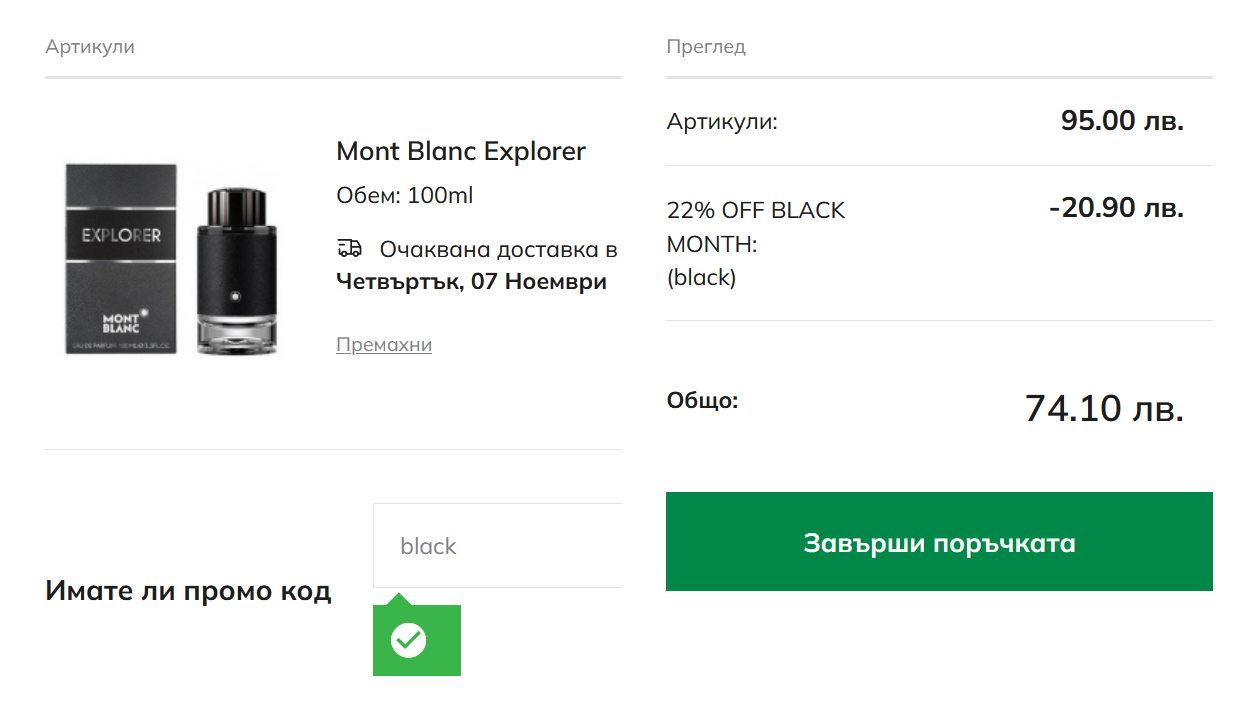Click the -20.90 лв. discount amount
This screenshot has width=1246, height=711.
[x=1116, y=208]
